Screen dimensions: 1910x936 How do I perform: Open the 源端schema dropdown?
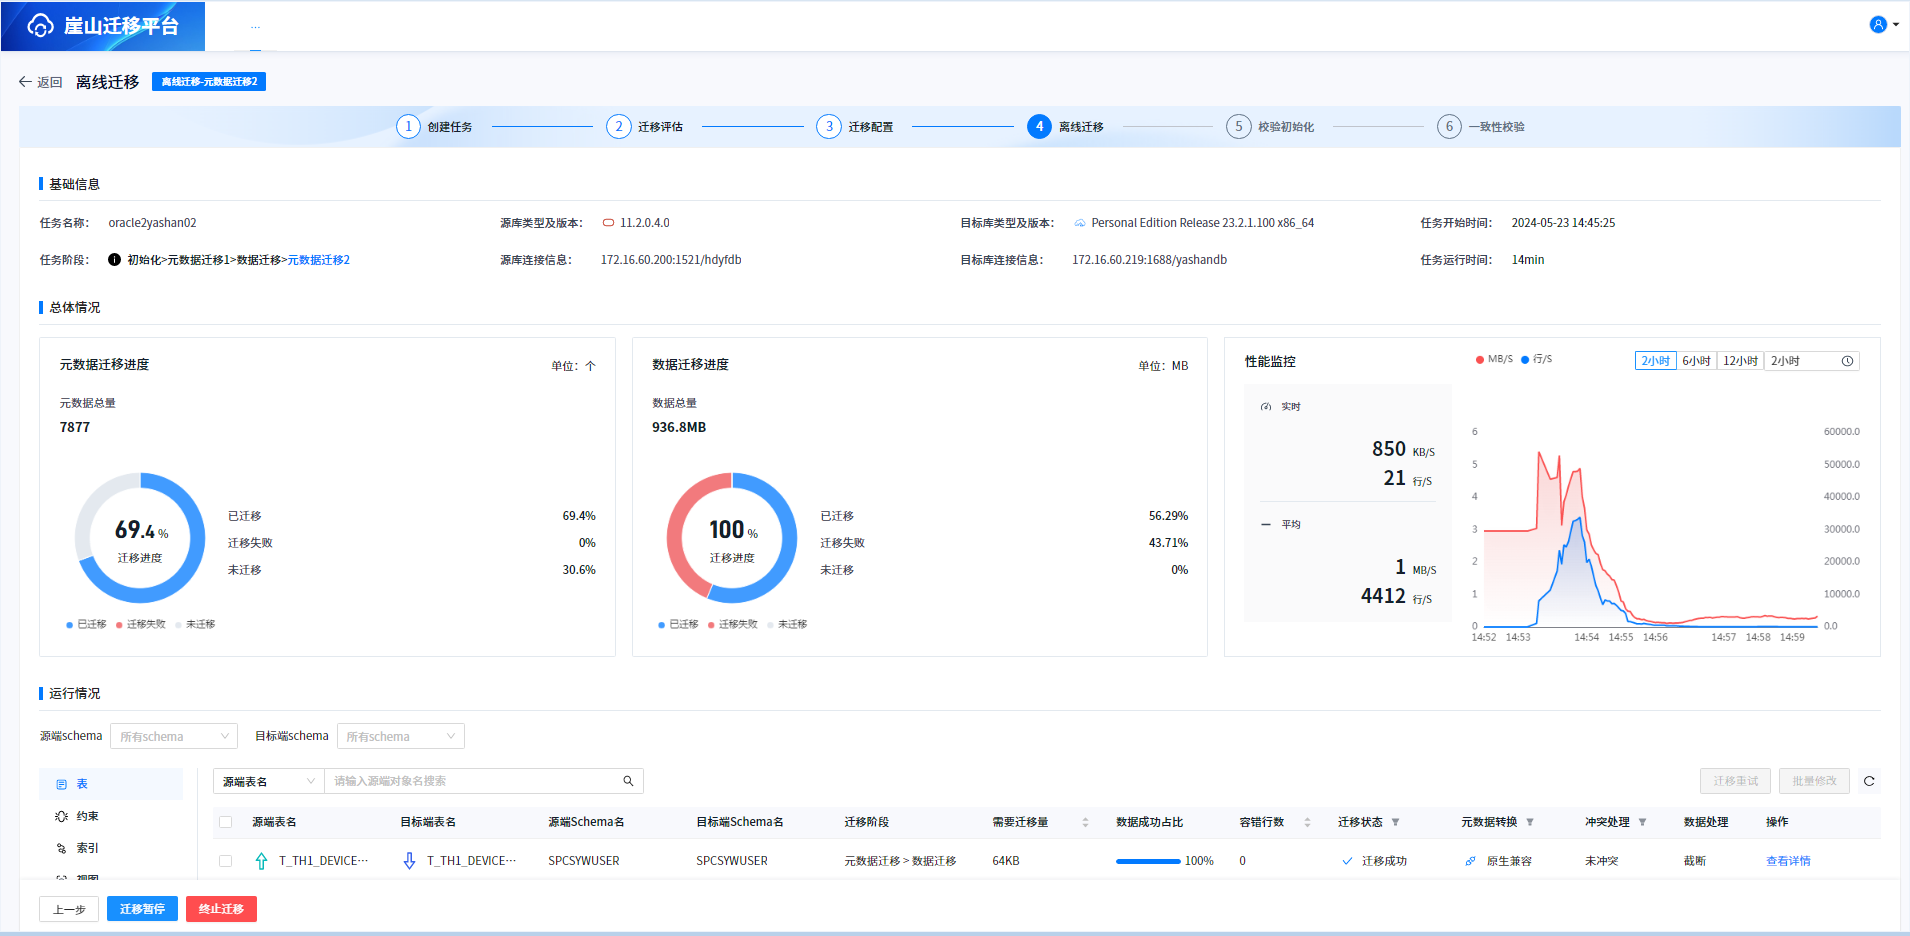coord(174,736)
